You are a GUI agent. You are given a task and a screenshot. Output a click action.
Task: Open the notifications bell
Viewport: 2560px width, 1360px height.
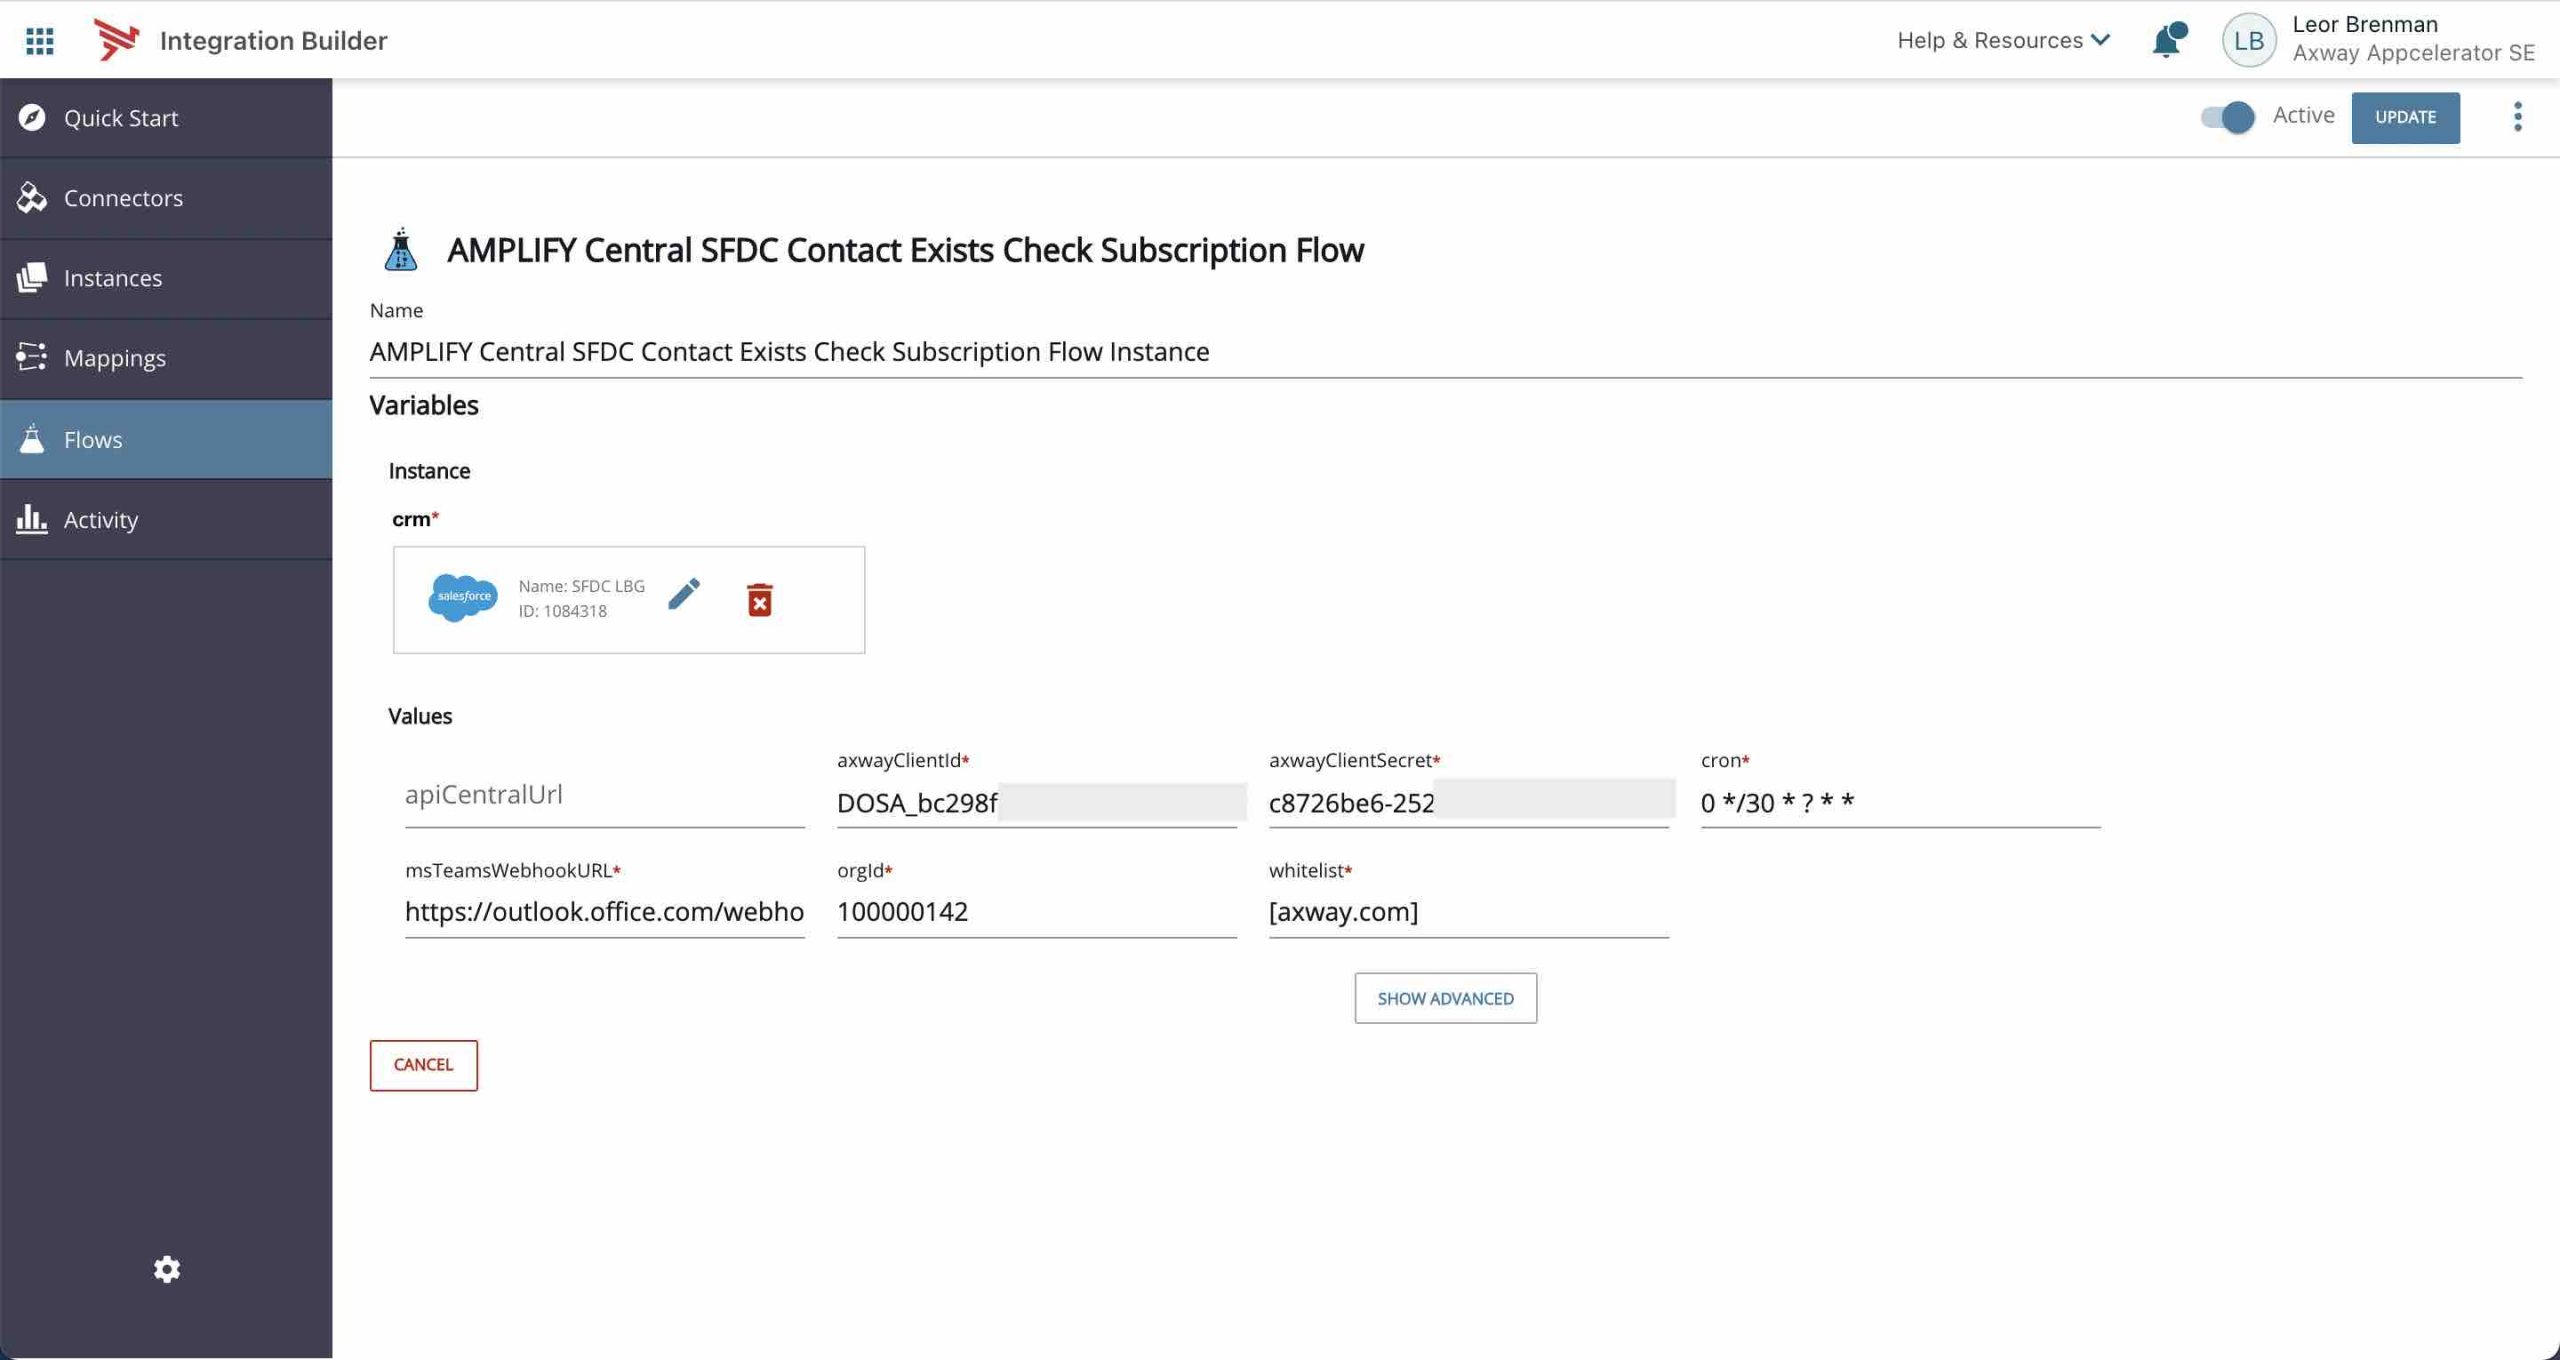point(2168,40)
